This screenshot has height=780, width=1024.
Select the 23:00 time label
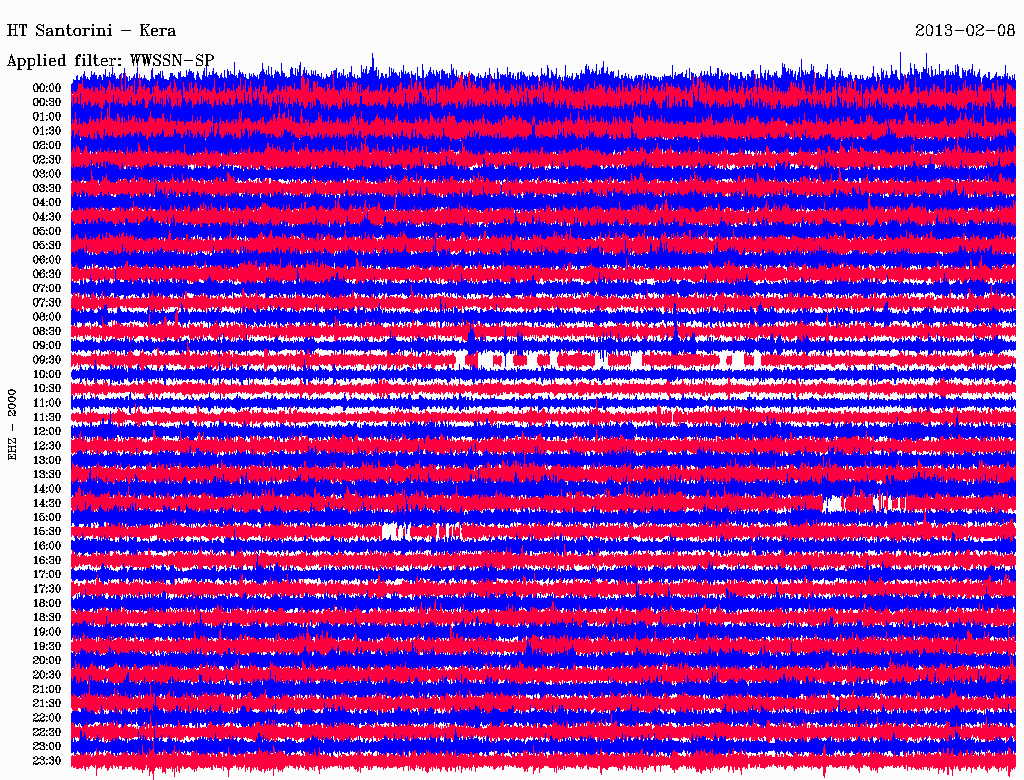click(x=47, y=747)
